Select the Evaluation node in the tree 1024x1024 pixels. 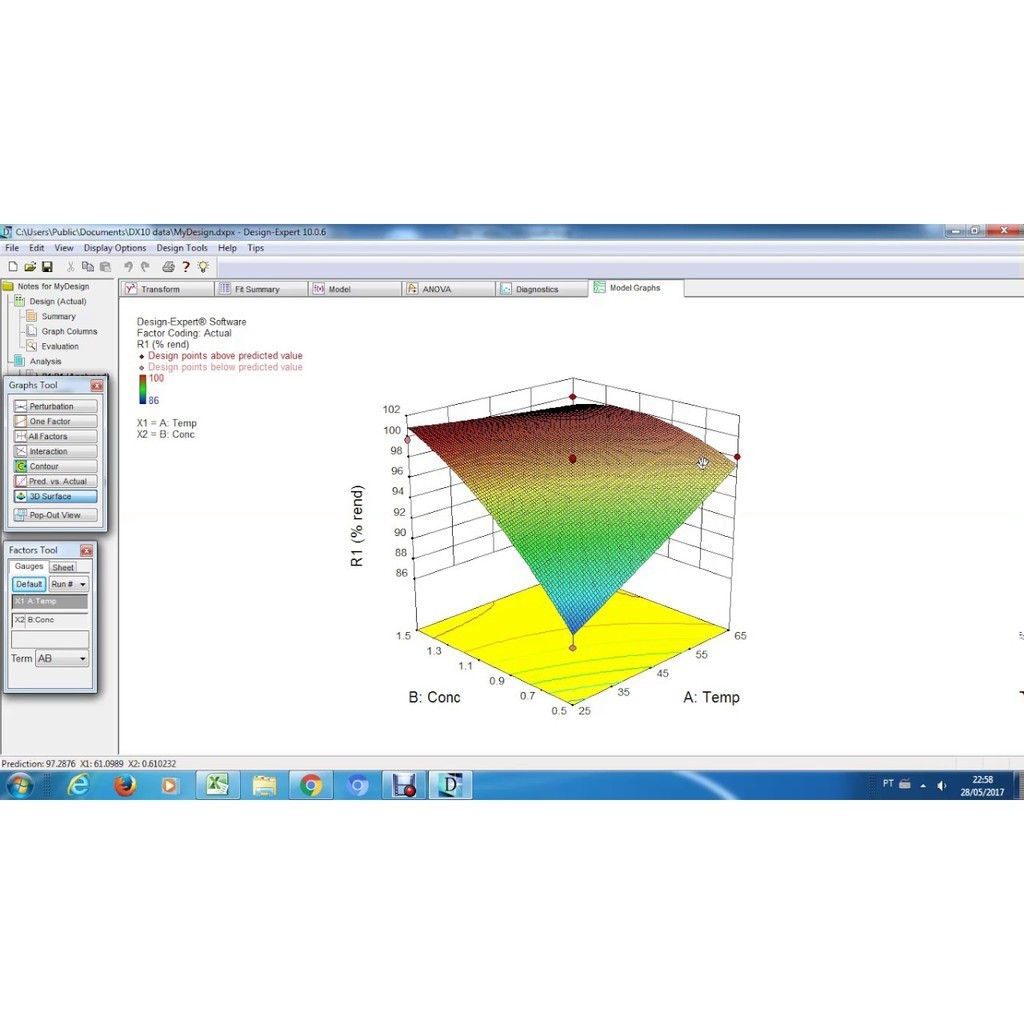(x=59, y=346)
